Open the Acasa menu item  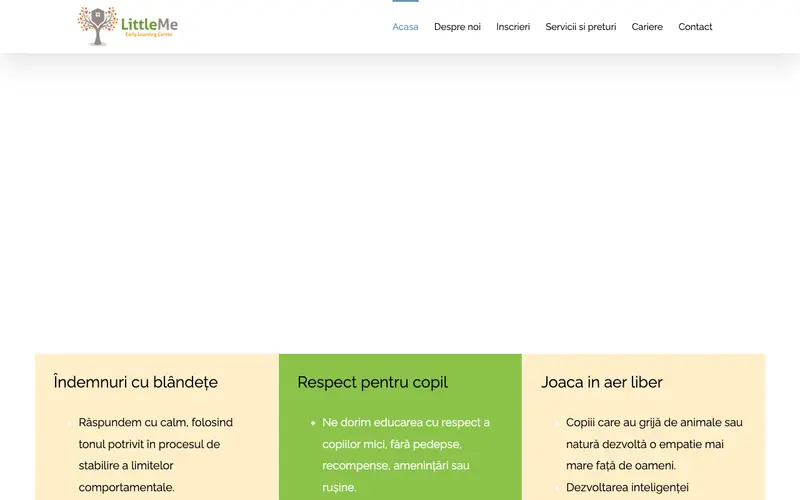405,27
